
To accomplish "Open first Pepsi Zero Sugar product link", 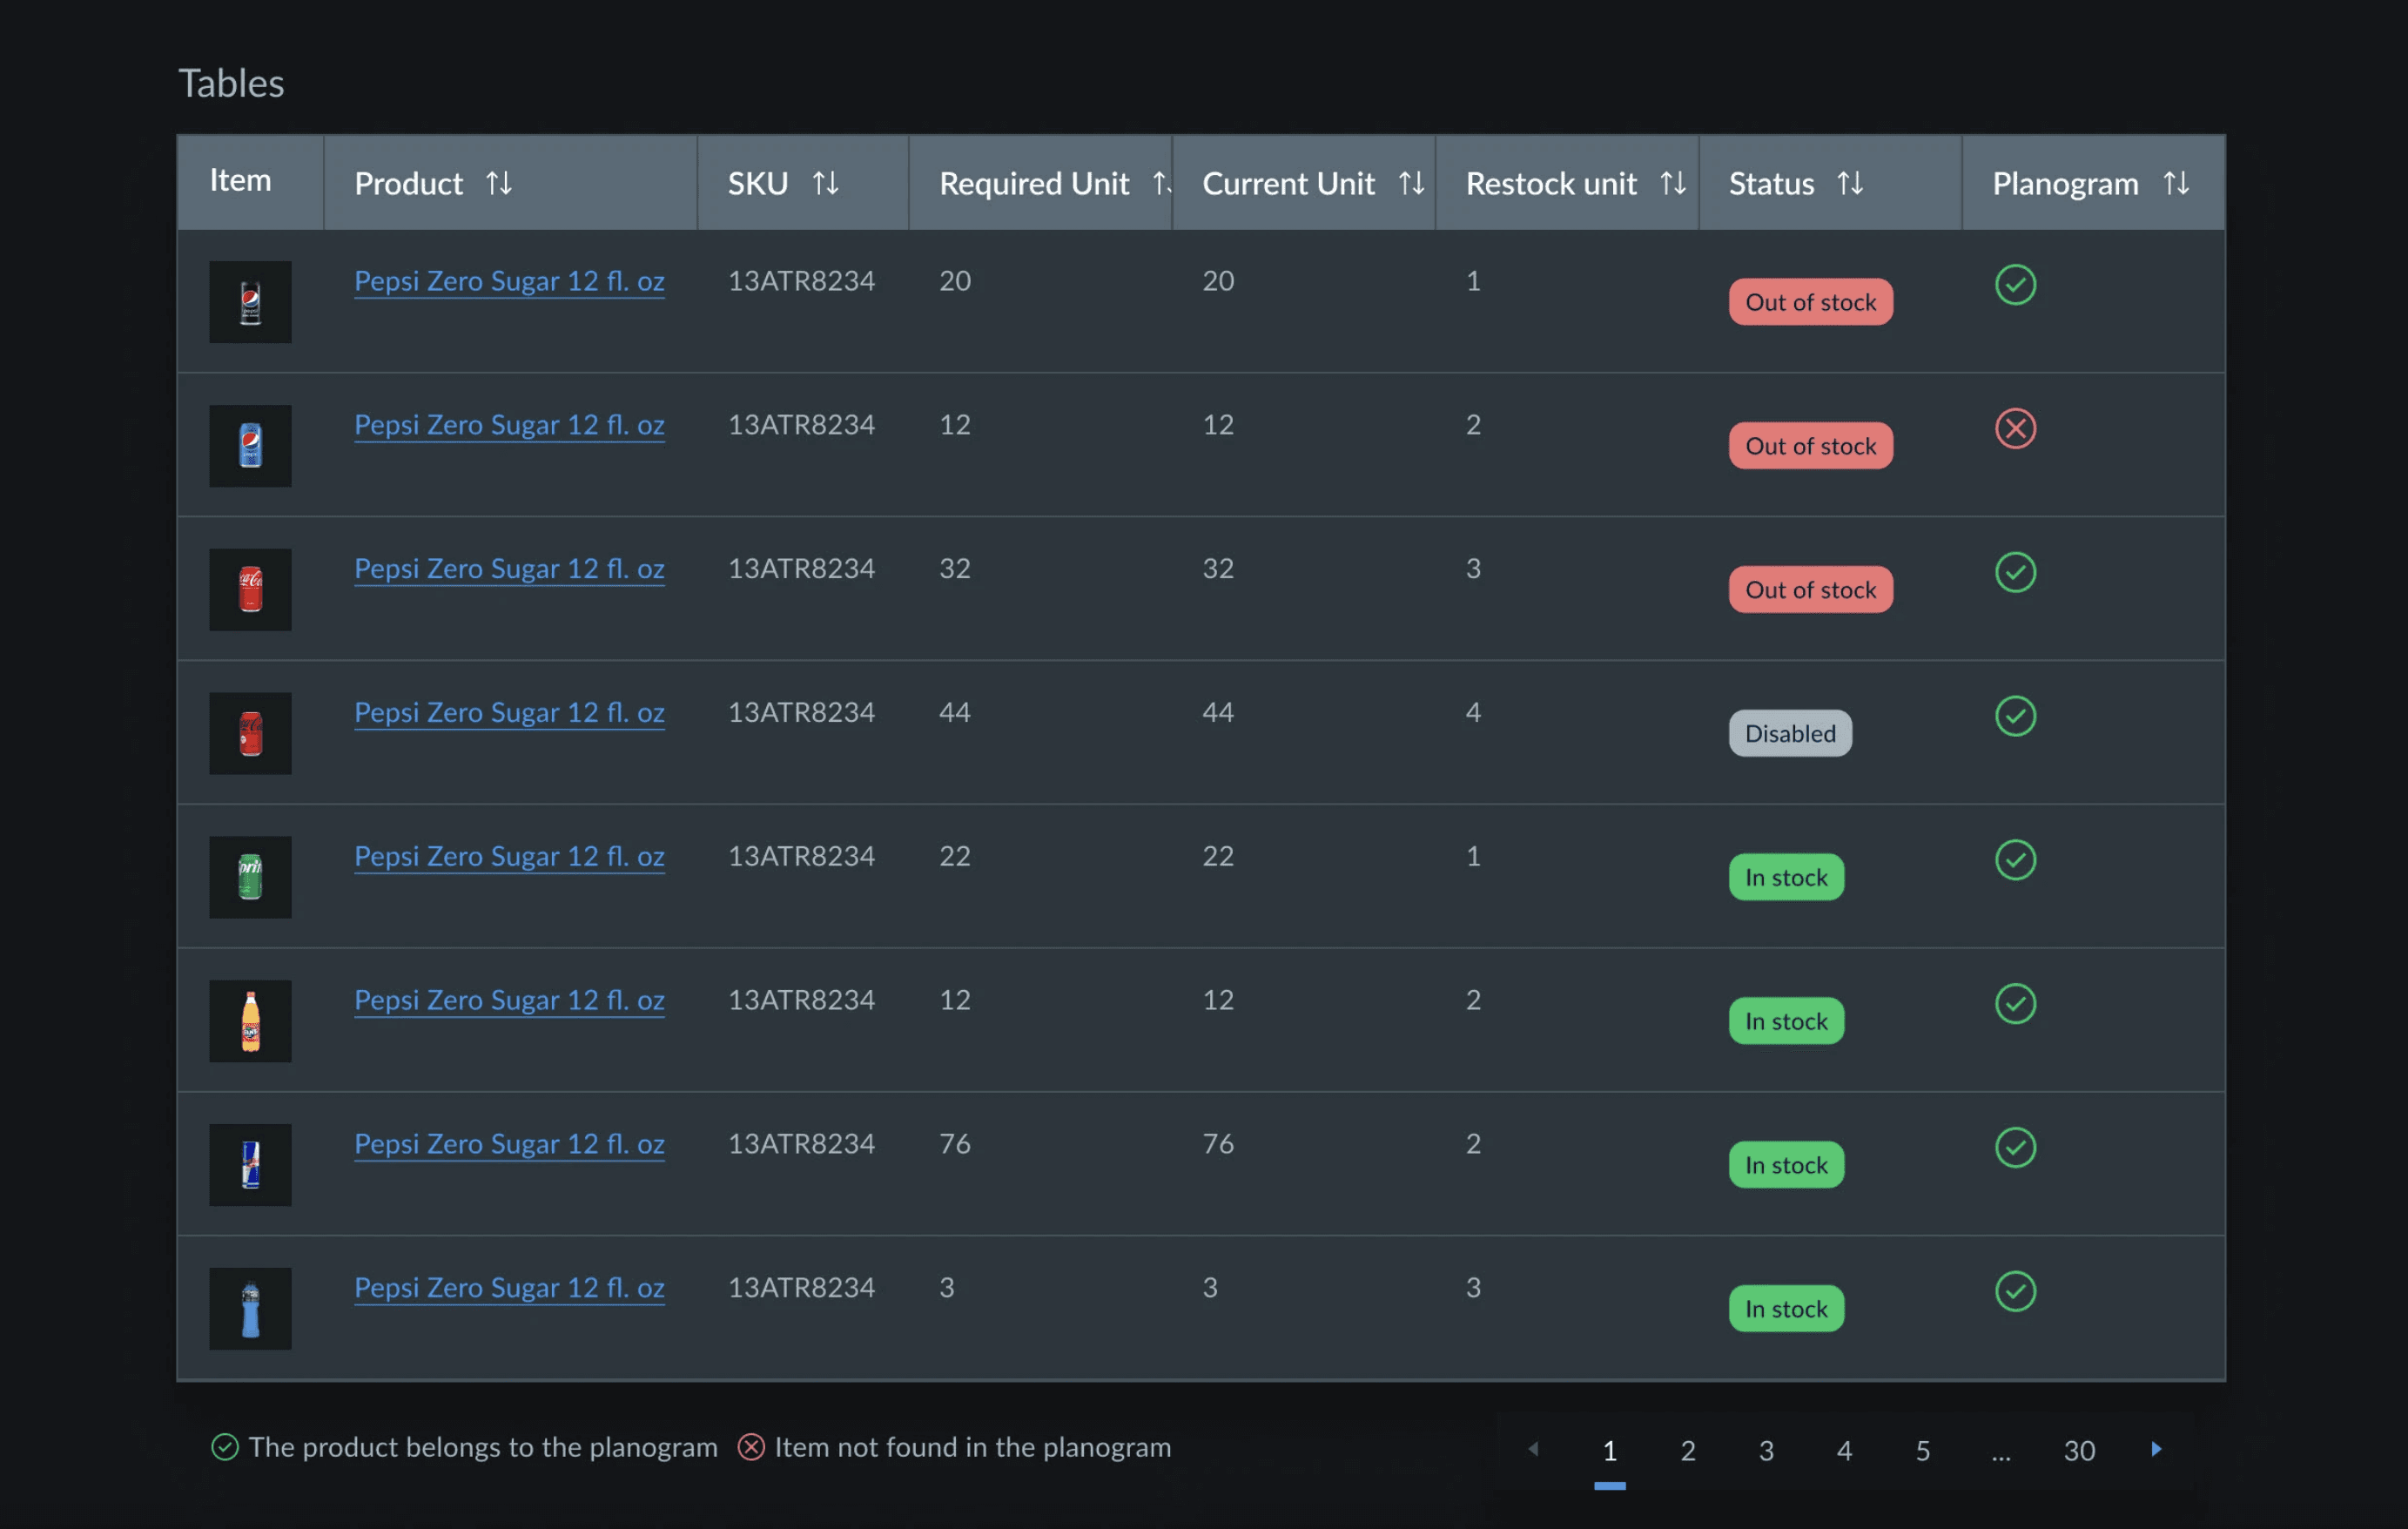I will point(509,281).
